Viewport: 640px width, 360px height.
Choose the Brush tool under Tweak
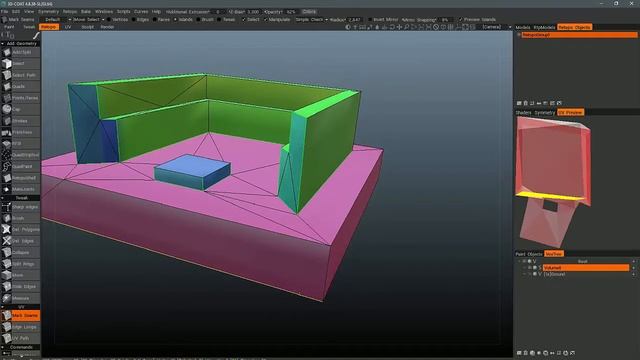coord(20,218)
